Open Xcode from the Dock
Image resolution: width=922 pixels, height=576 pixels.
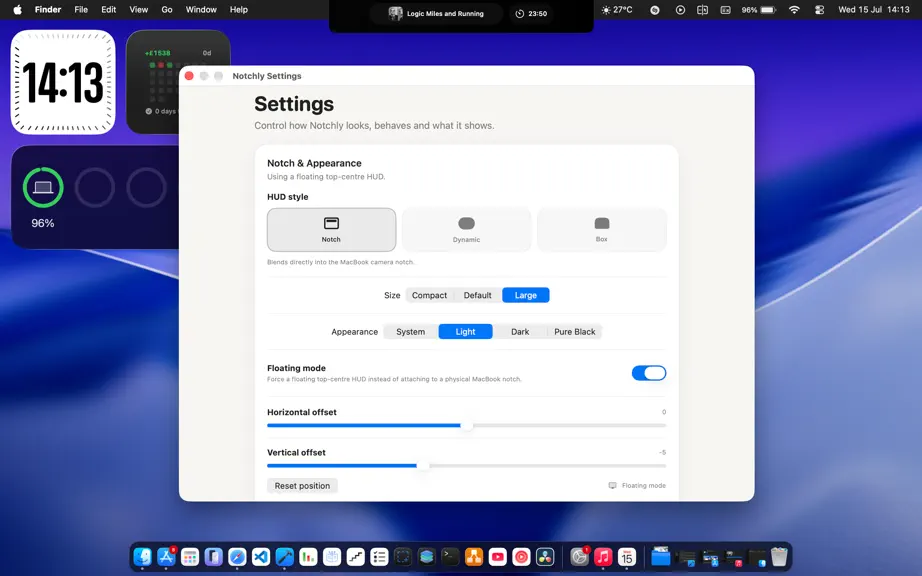tap(285, 556)
